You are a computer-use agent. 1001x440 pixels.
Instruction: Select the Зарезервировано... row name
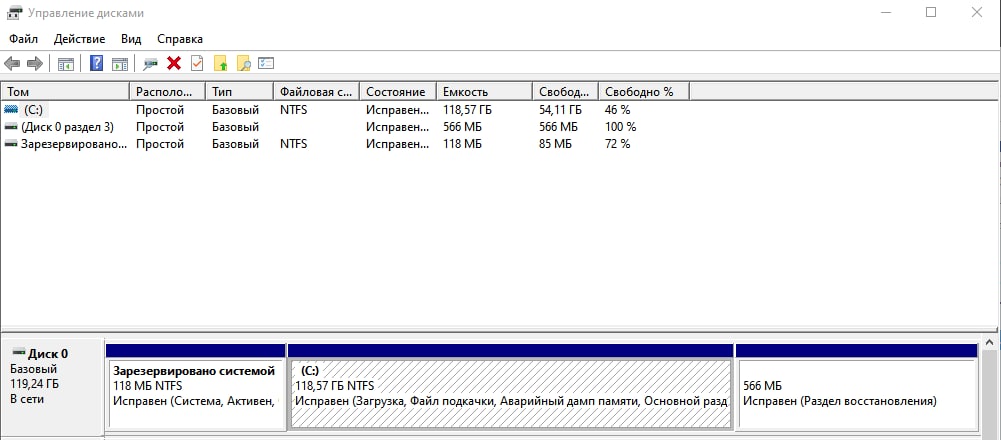[73, 144]
